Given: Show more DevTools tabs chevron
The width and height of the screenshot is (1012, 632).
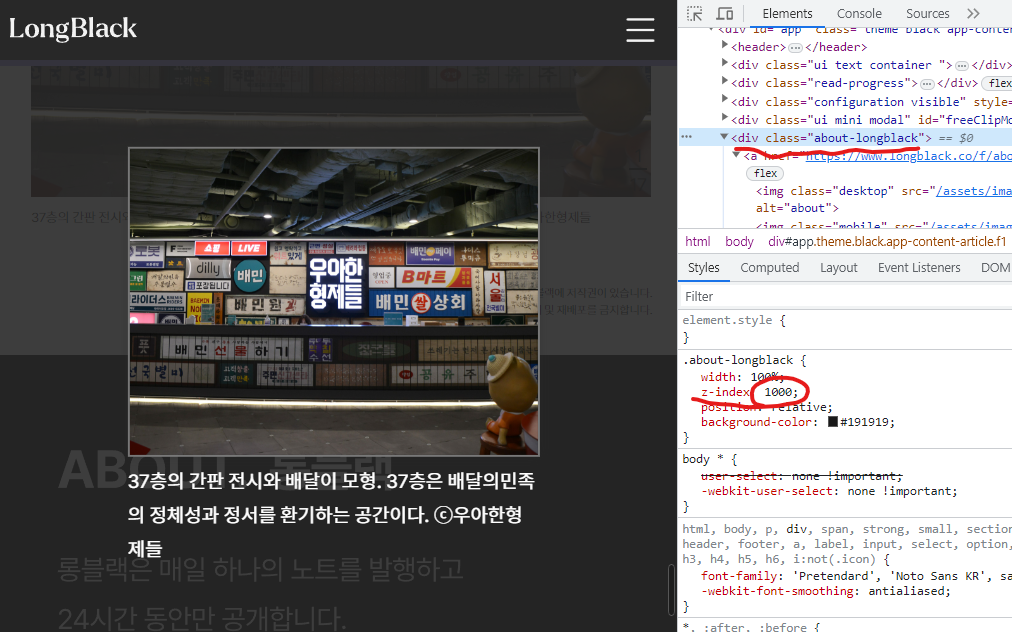Looking at the screenshot, I should 973,14.
